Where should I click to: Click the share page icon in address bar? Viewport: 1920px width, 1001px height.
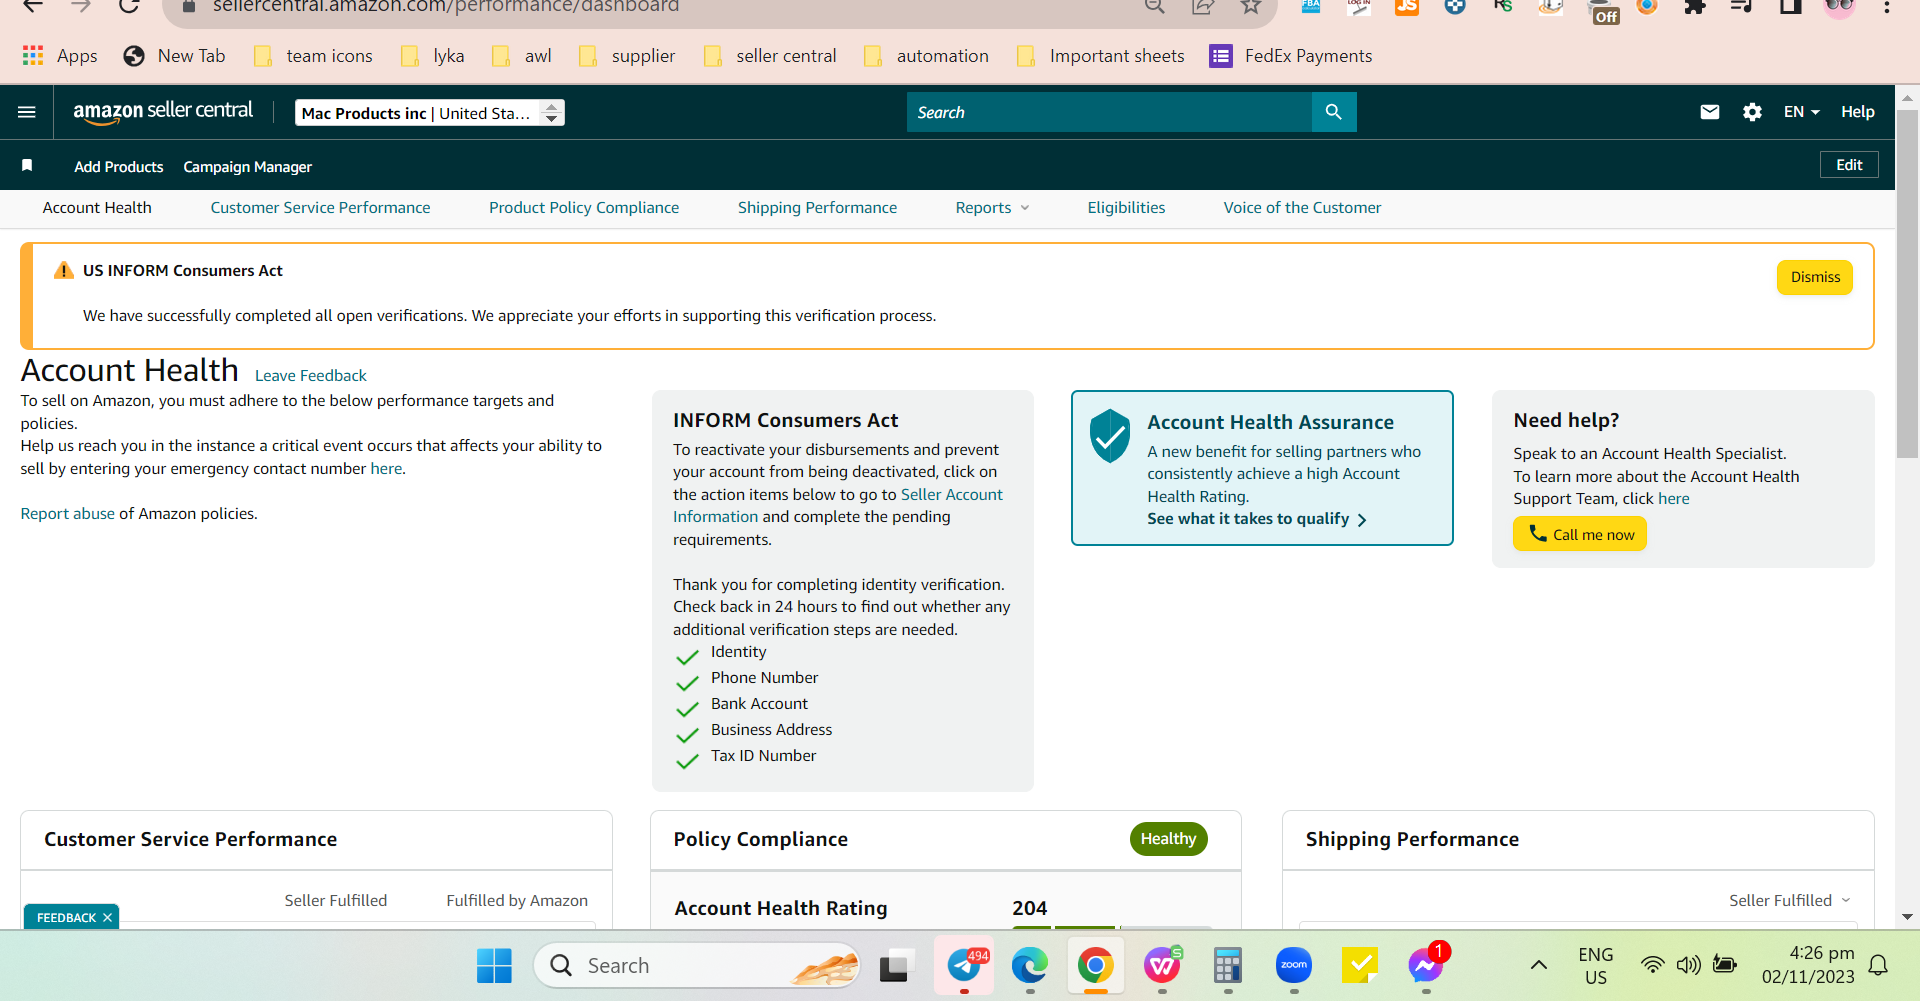[x=1203, y=7]
